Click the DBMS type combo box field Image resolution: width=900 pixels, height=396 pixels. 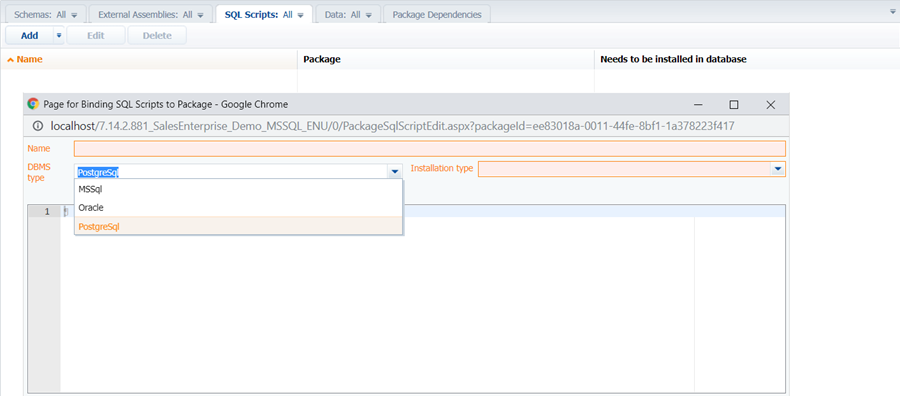click(231, 171)
